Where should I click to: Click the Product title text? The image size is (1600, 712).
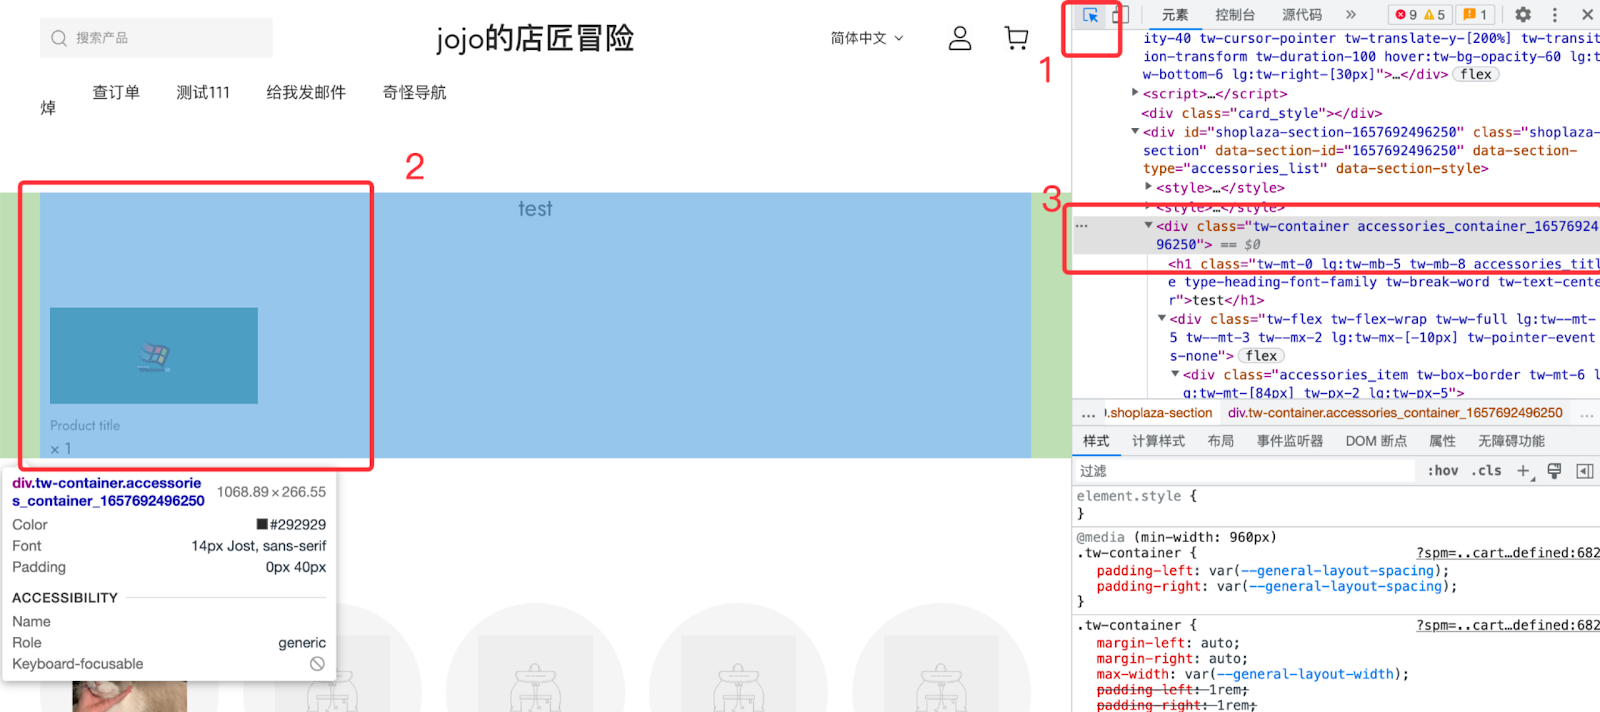pyautogui.click(x=85, y=425)
